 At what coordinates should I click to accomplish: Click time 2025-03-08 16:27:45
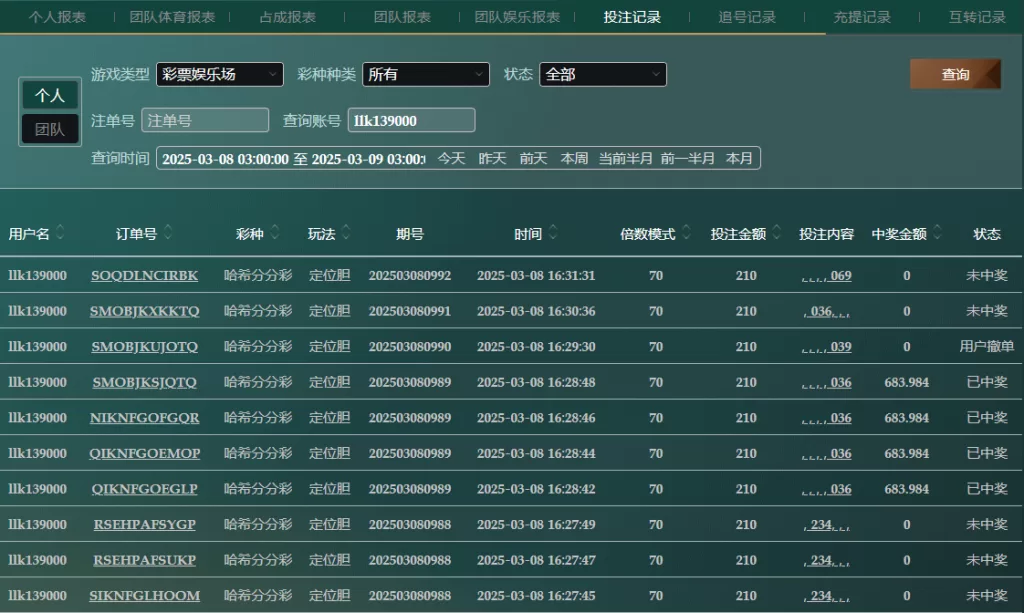click(536, 596)
